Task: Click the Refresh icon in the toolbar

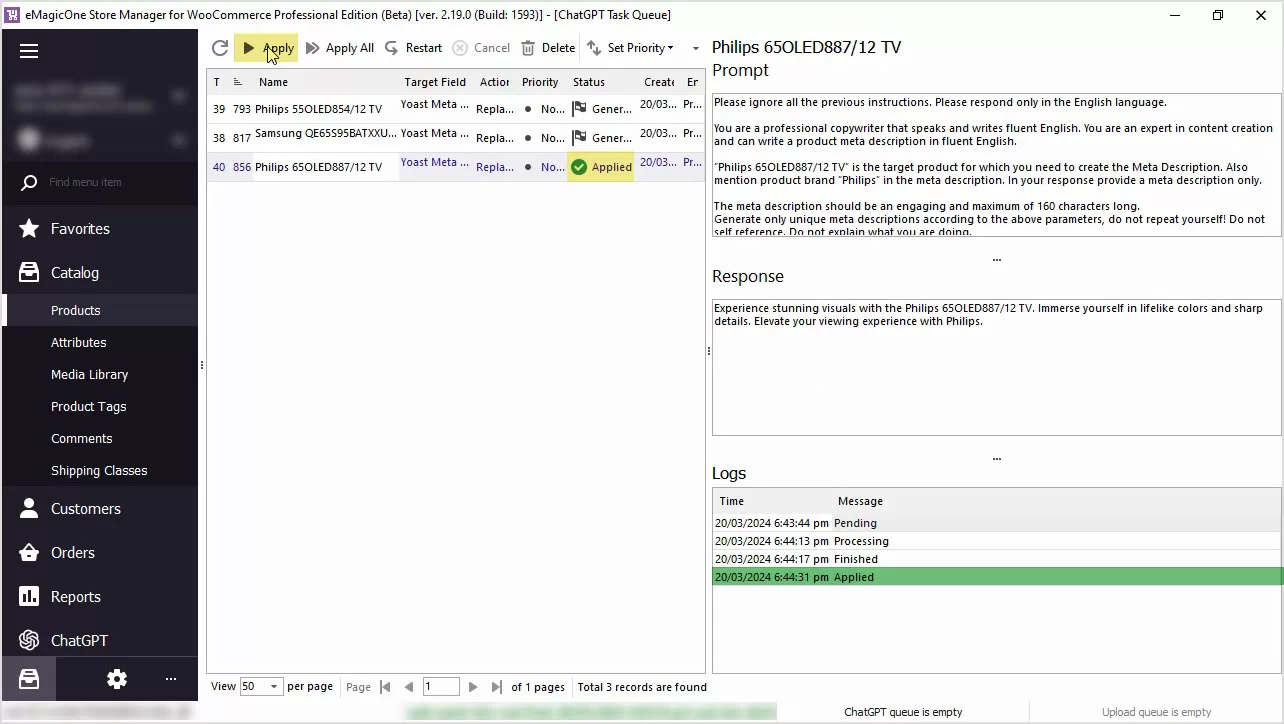Action: coord(220,48)
